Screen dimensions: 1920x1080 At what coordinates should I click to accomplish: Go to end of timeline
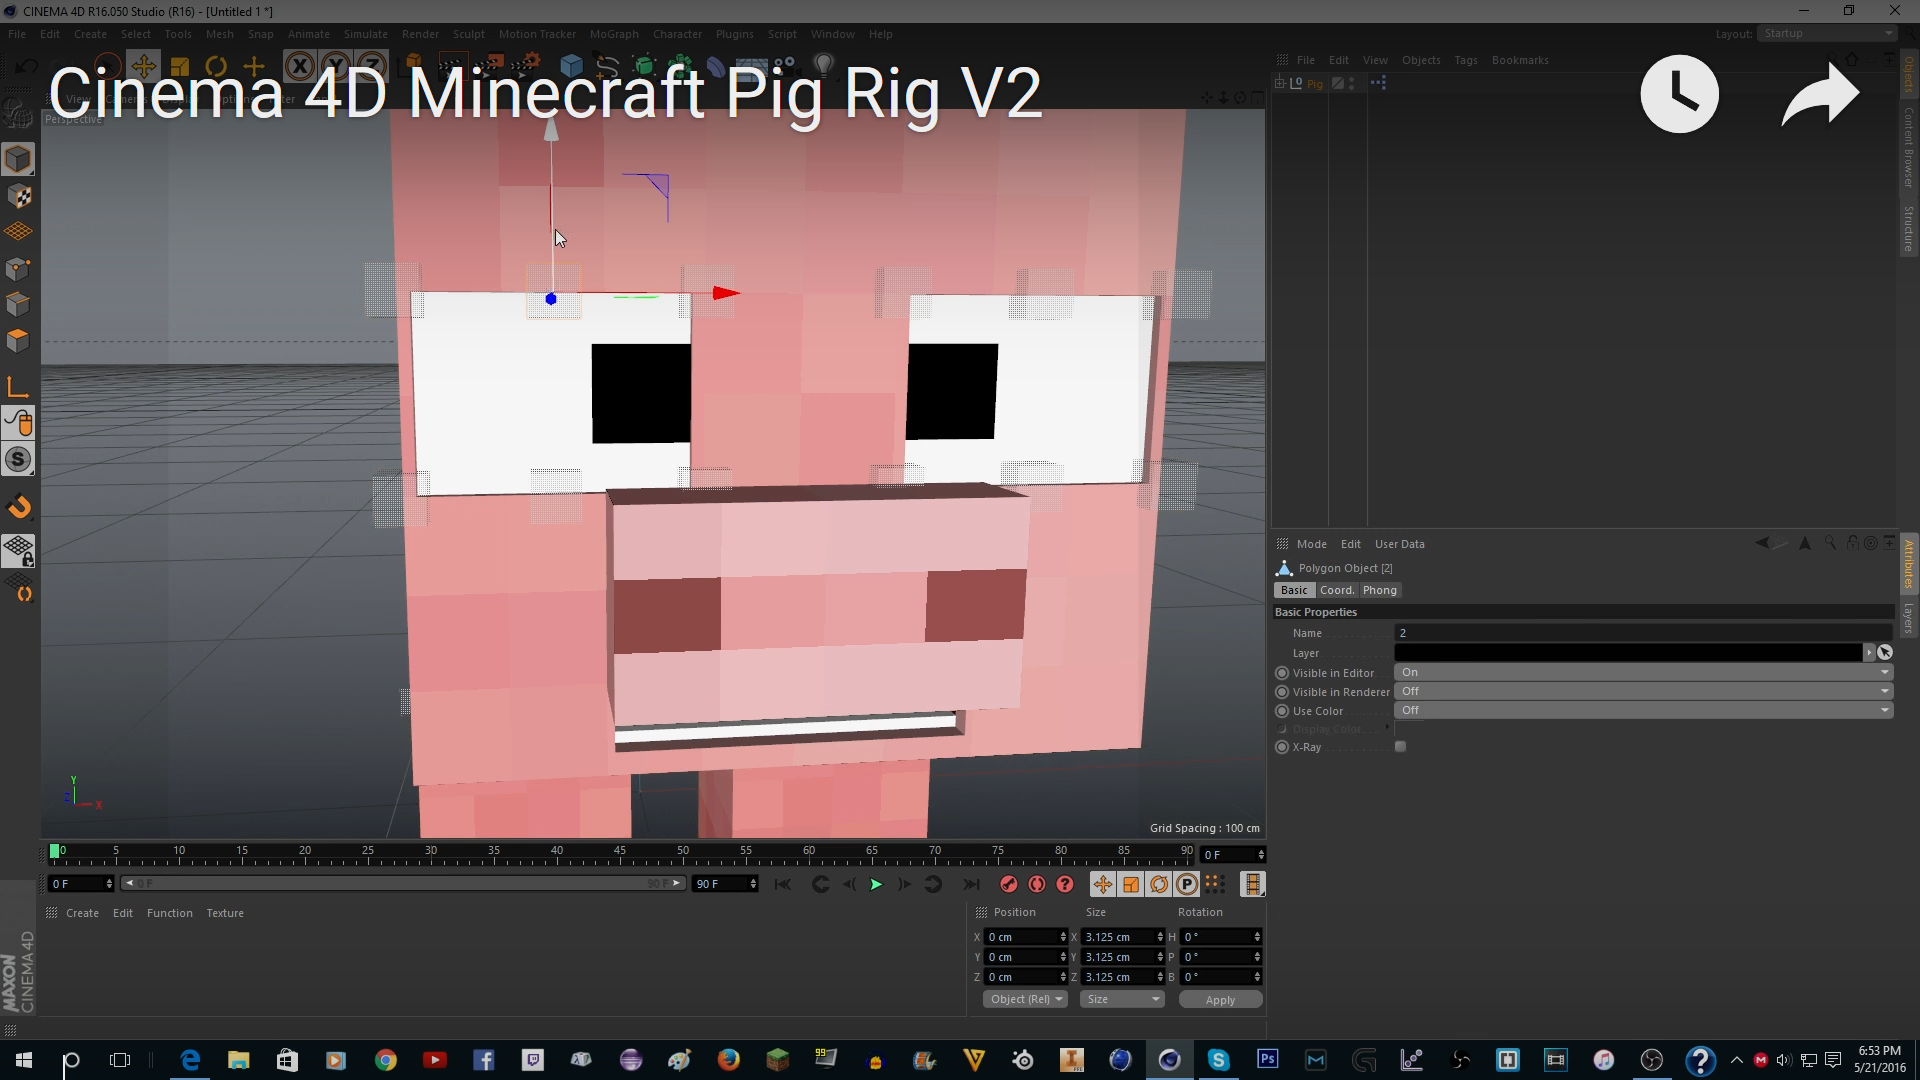pos(971,884)
